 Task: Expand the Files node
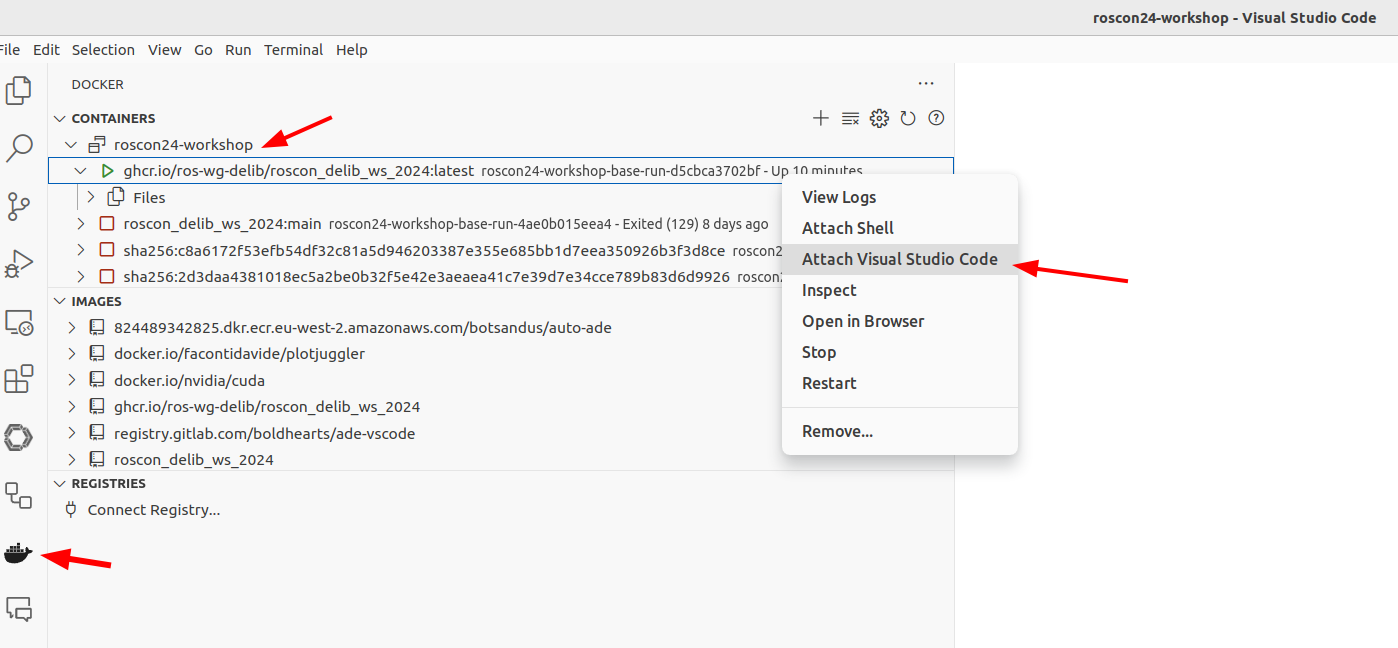(x=91, y=197)
